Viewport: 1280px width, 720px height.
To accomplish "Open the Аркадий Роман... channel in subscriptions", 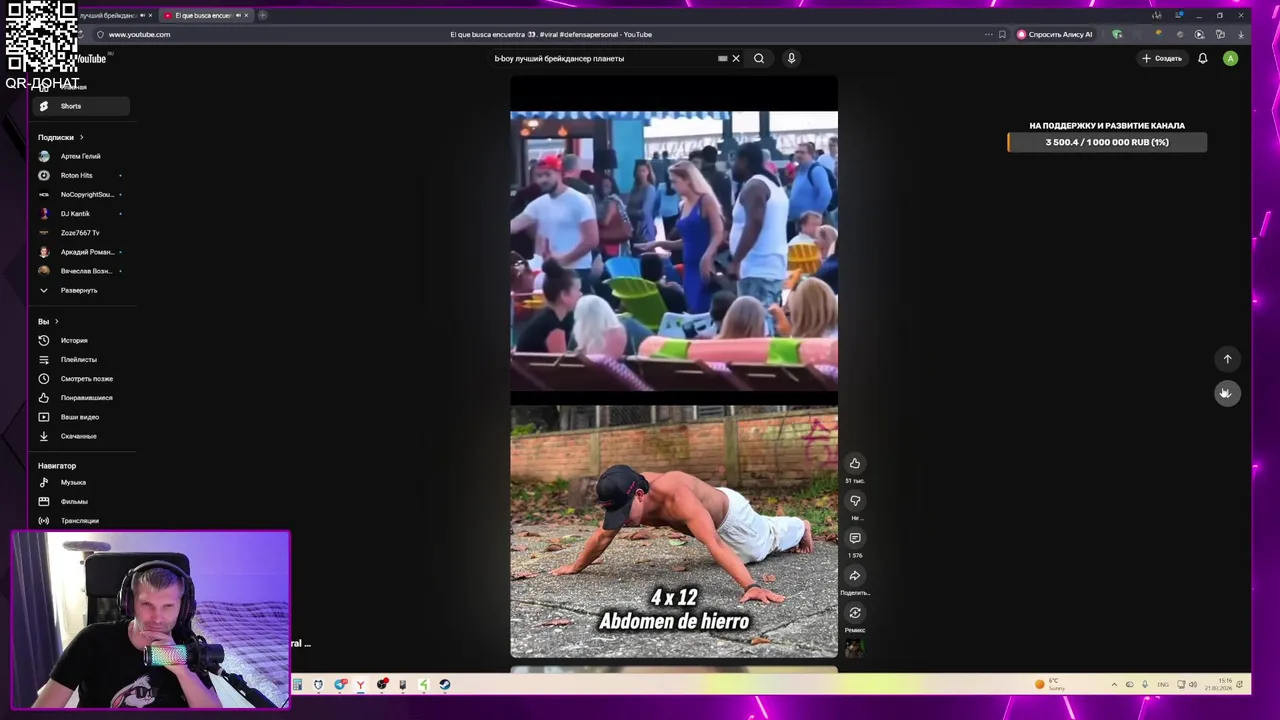I will (82, 252).
